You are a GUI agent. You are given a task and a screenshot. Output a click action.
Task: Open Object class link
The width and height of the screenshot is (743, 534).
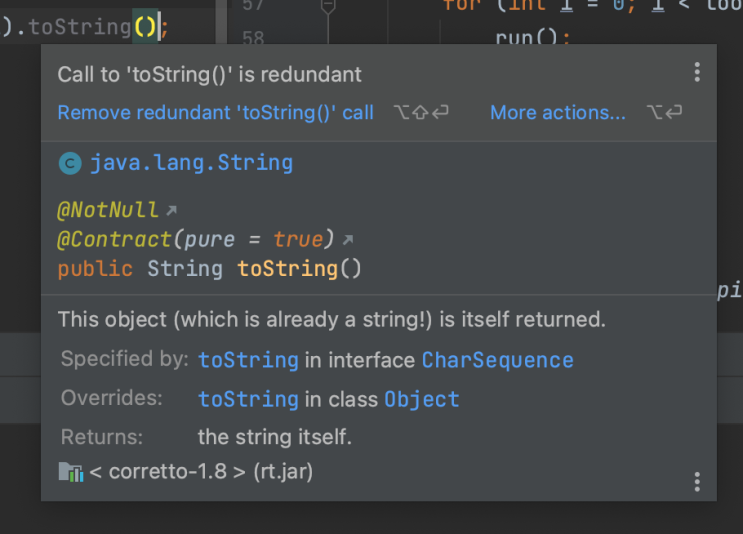pos(422,399)
